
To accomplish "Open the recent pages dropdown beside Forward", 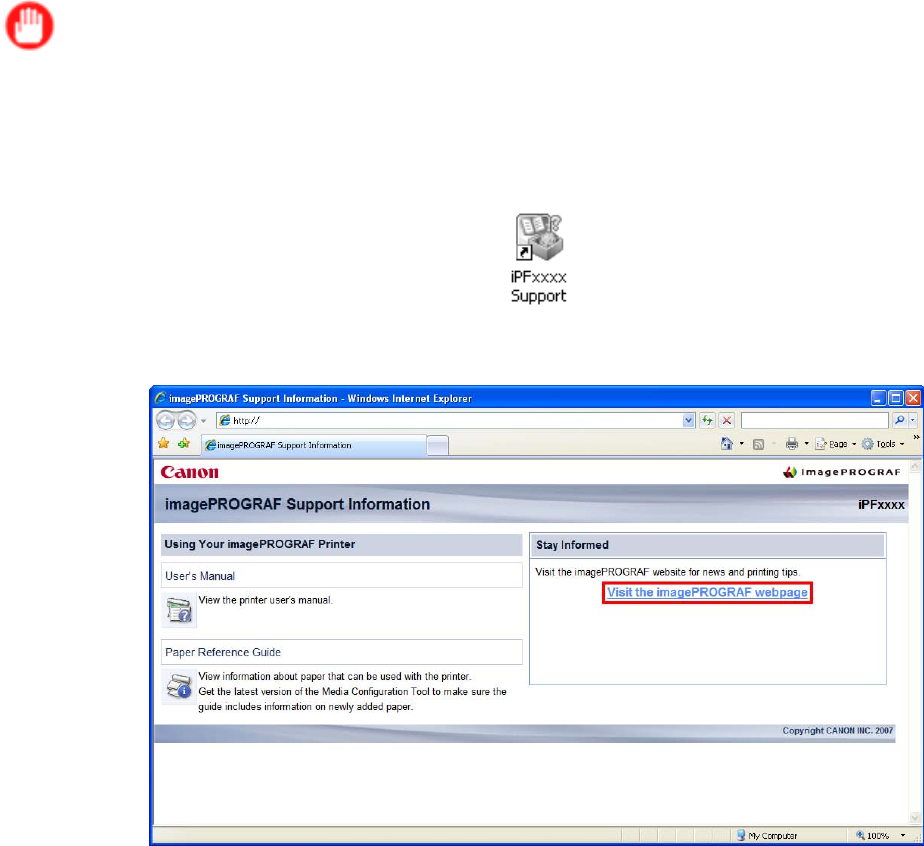I will pyautogui.click(x=203, y=421).
